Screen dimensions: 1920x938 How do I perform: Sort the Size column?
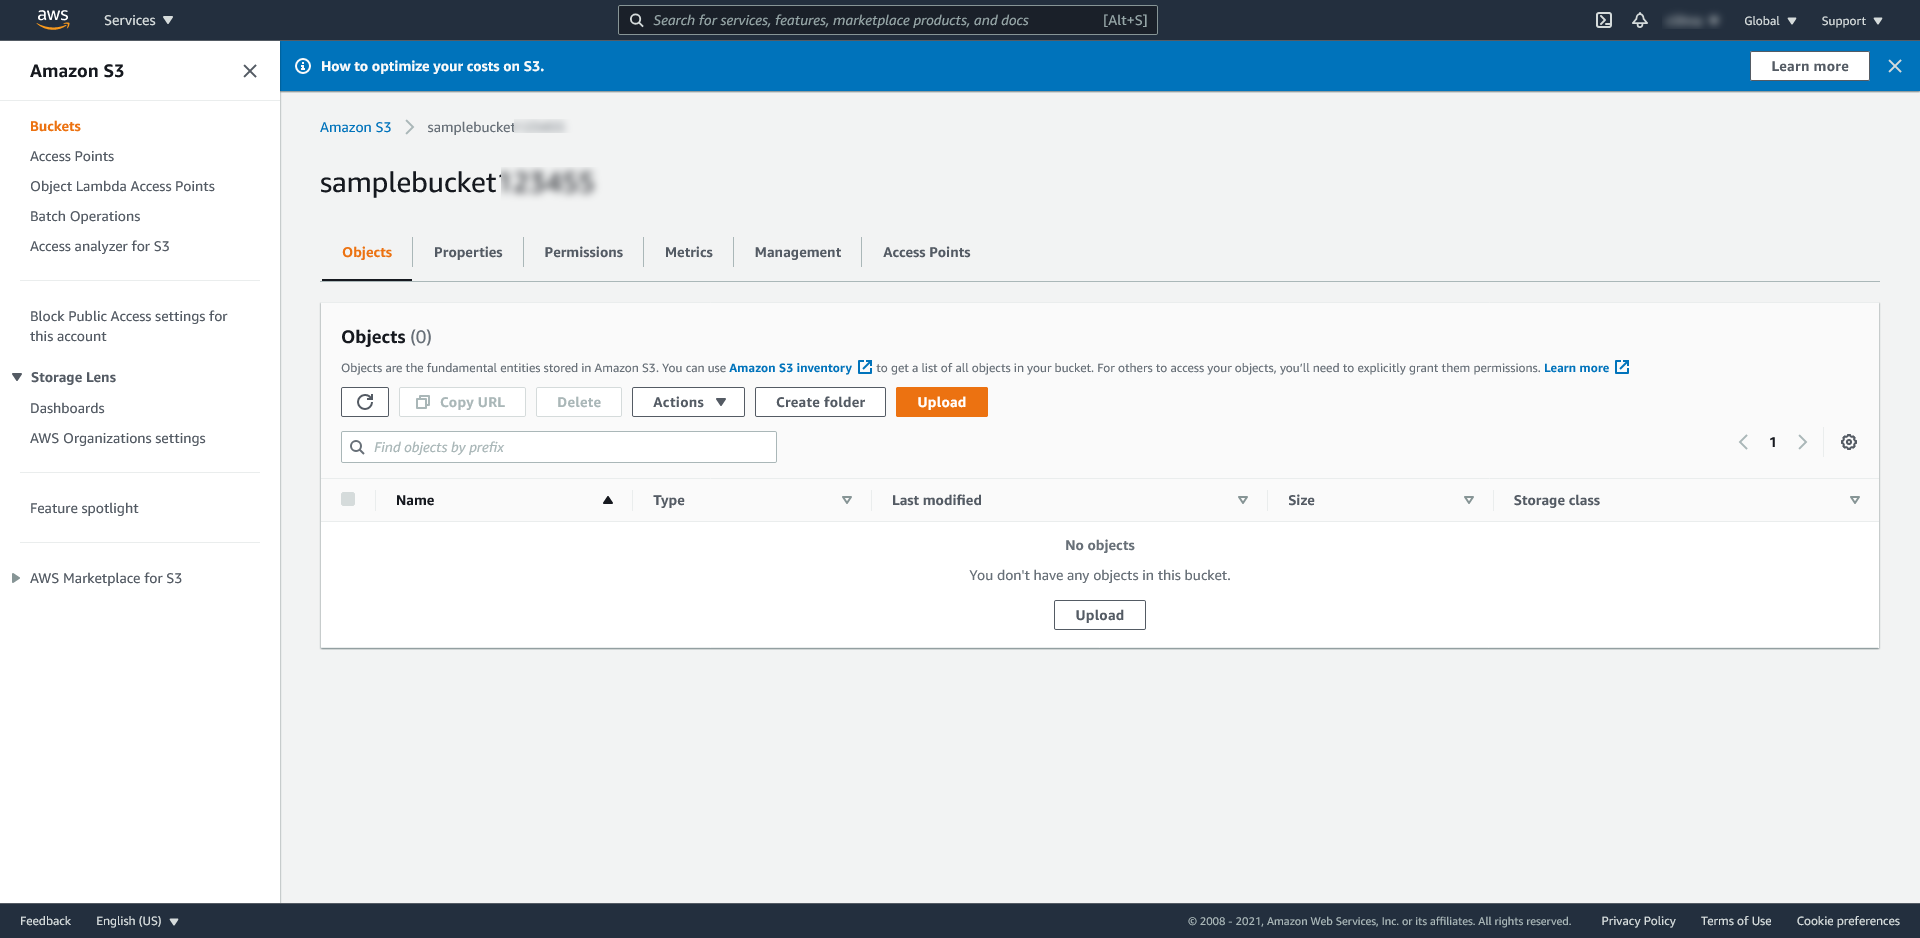point(1469,500)
